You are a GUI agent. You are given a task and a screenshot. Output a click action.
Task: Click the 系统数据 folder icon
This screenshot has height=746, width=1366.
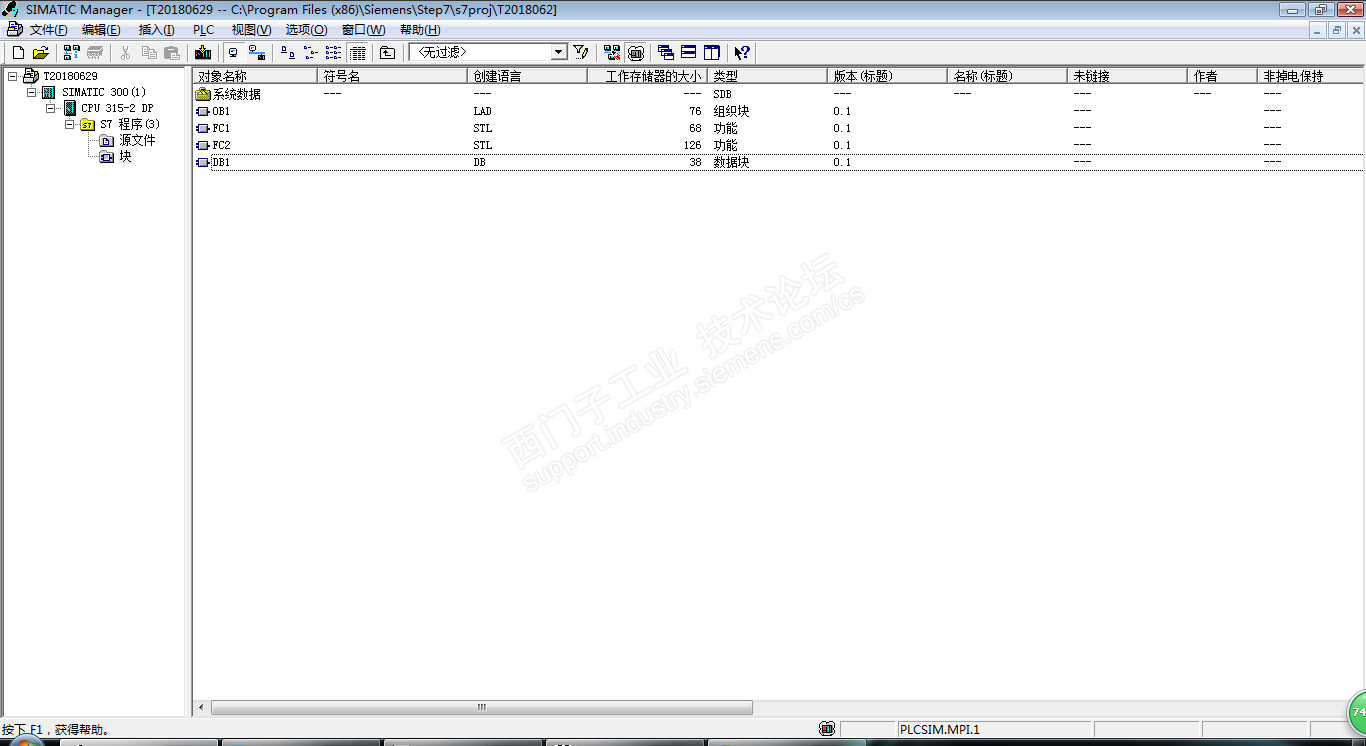pyautogui.click(x=203, y=94)
